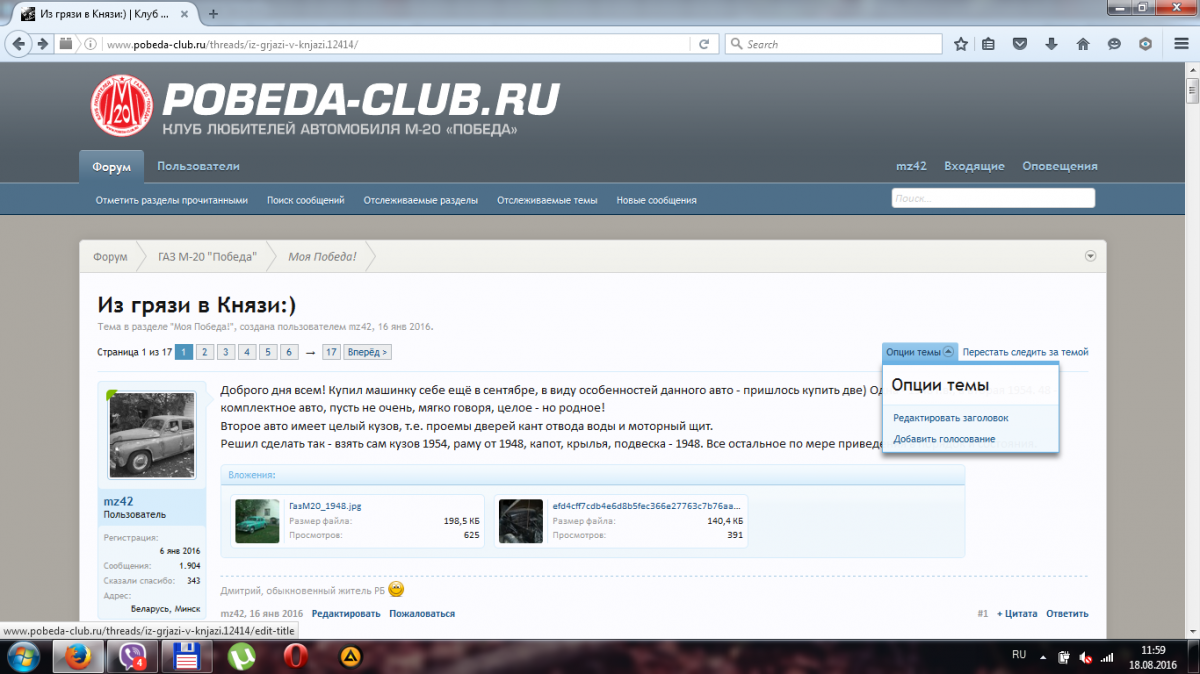Viewport: 1200px width, 674px height.
Task: Click + Цитата on post #1
Action: [x=1017, y=614]
